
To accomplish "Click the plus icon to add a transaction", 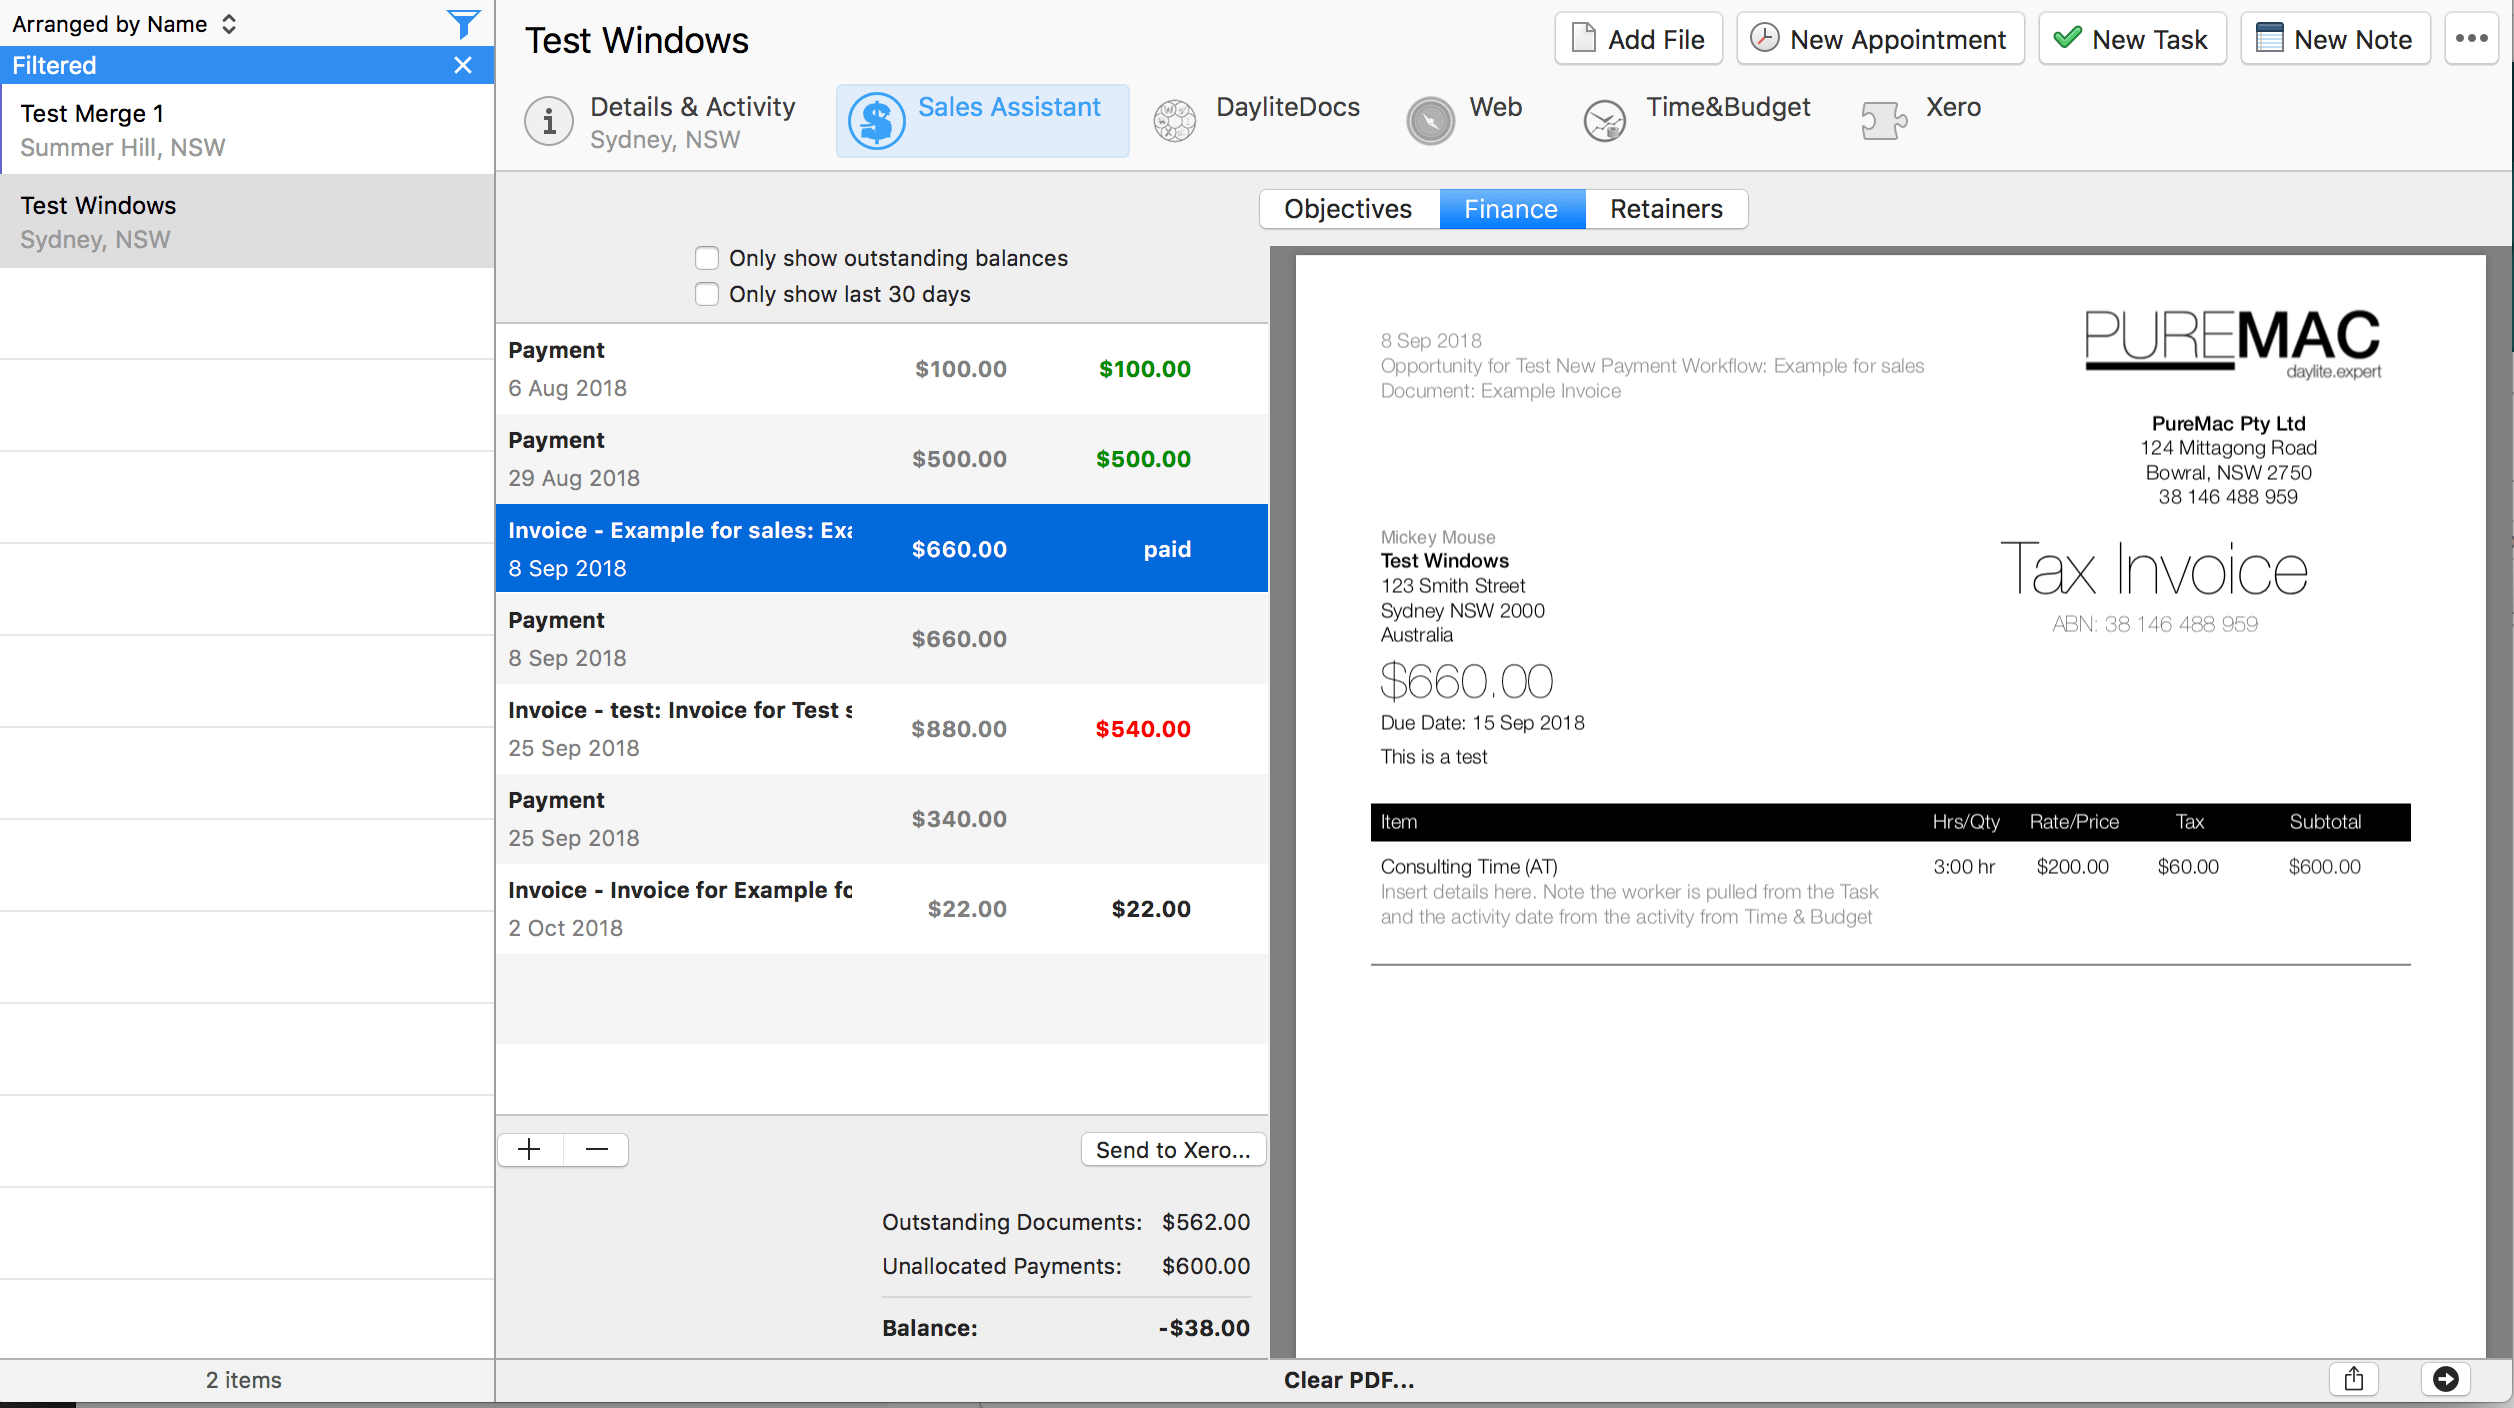I will 529,1149.
